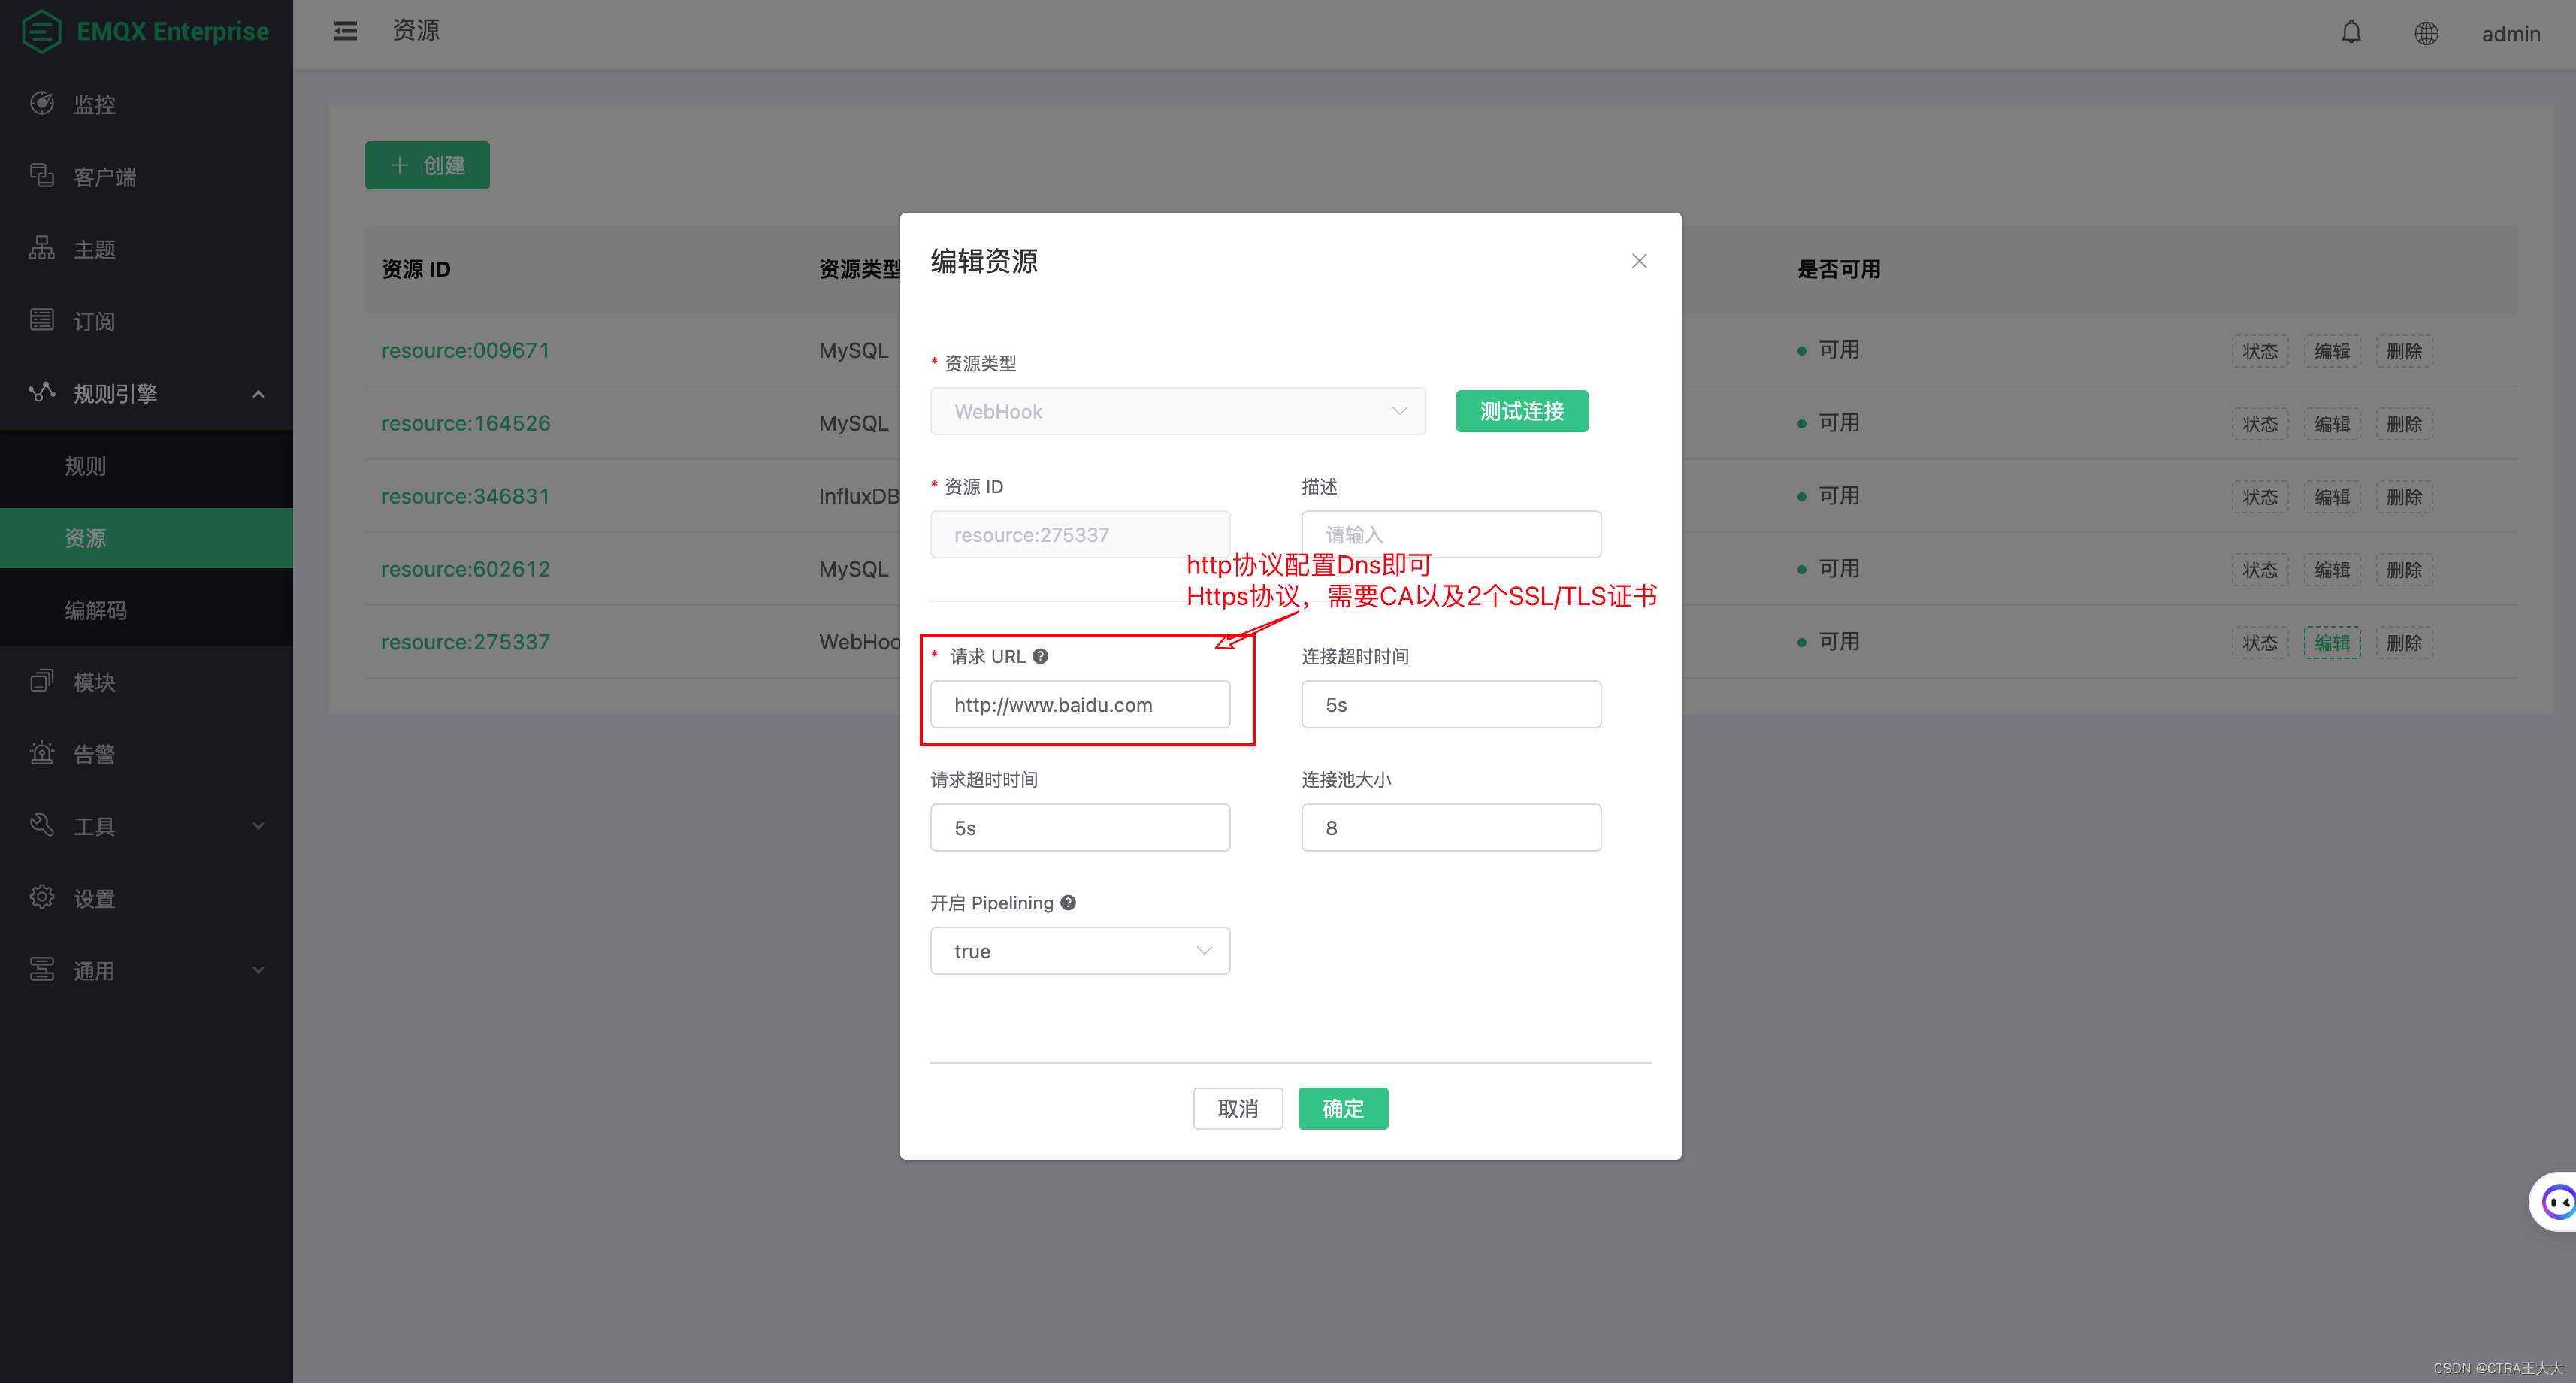
Task: Click the 是否可用 column header
Action: click(x=1838, y=269)
